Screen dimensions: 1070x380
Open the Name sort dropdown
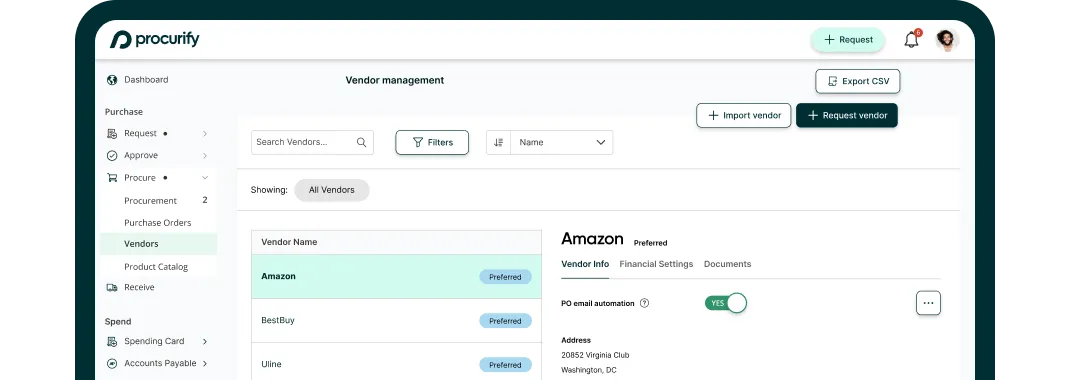tap(562, 143)
